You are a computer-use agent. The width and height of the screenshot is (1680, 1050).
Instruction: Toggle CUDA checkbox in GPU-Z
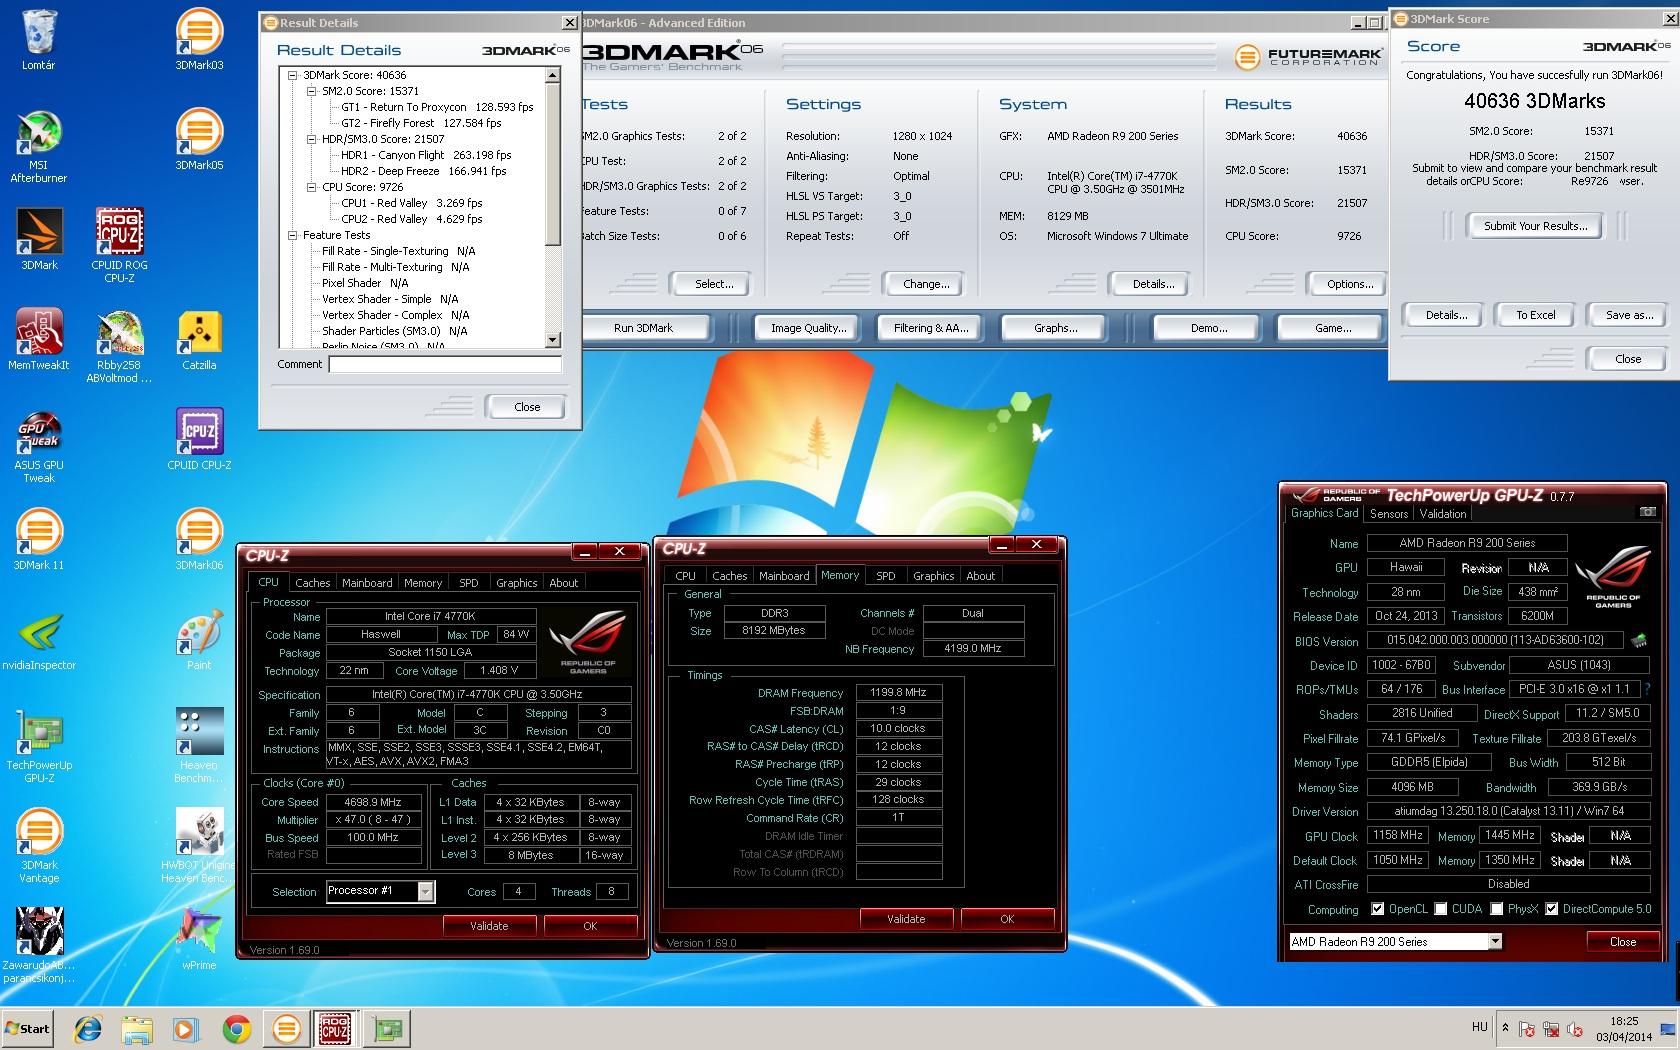tap(1441, 909)
